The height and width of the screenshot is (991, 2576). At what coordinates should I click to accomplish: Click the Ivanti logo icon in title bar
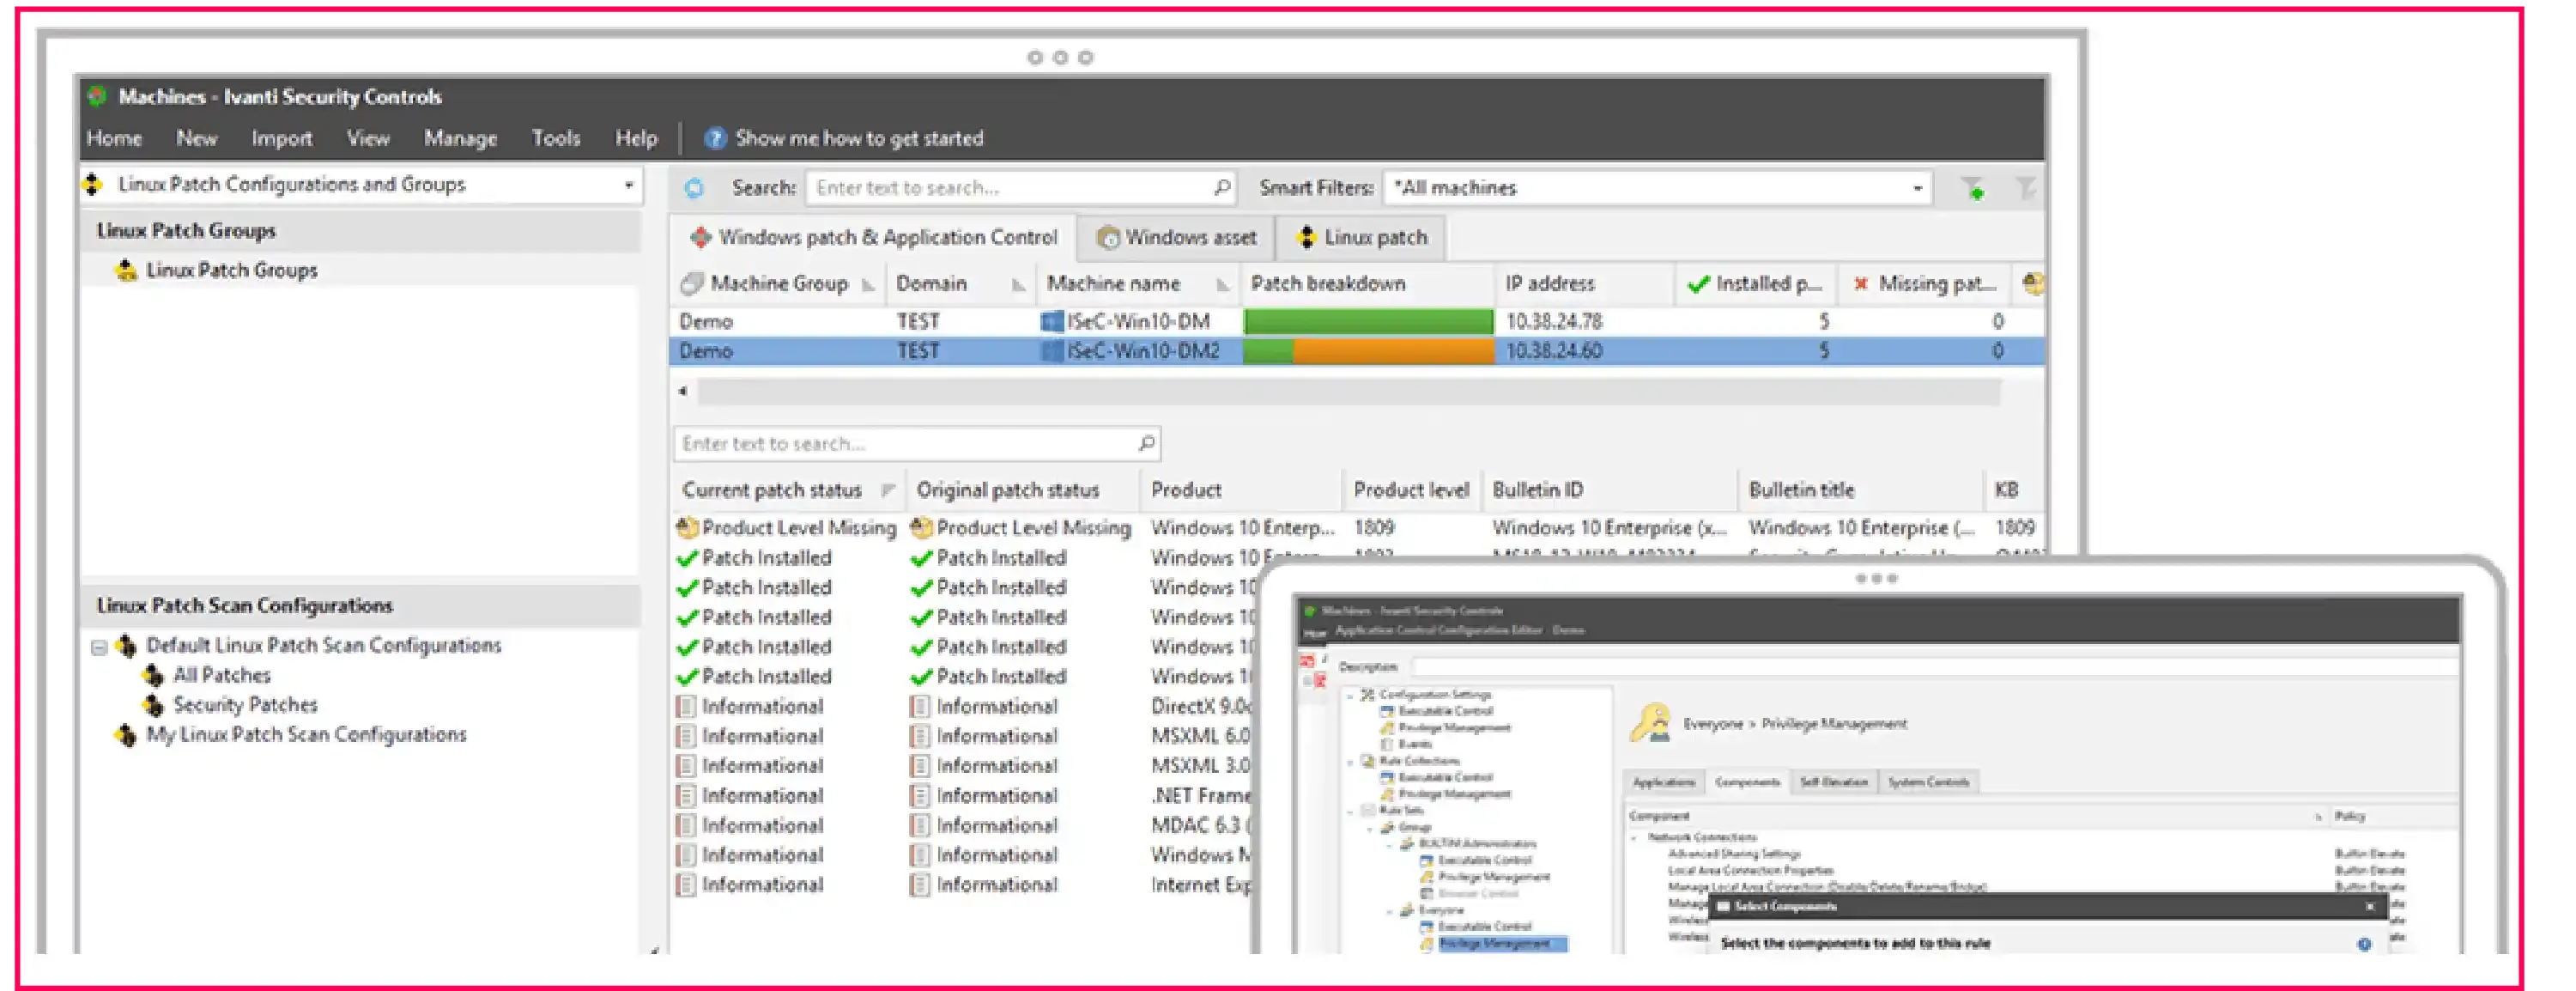coord(98,96)
